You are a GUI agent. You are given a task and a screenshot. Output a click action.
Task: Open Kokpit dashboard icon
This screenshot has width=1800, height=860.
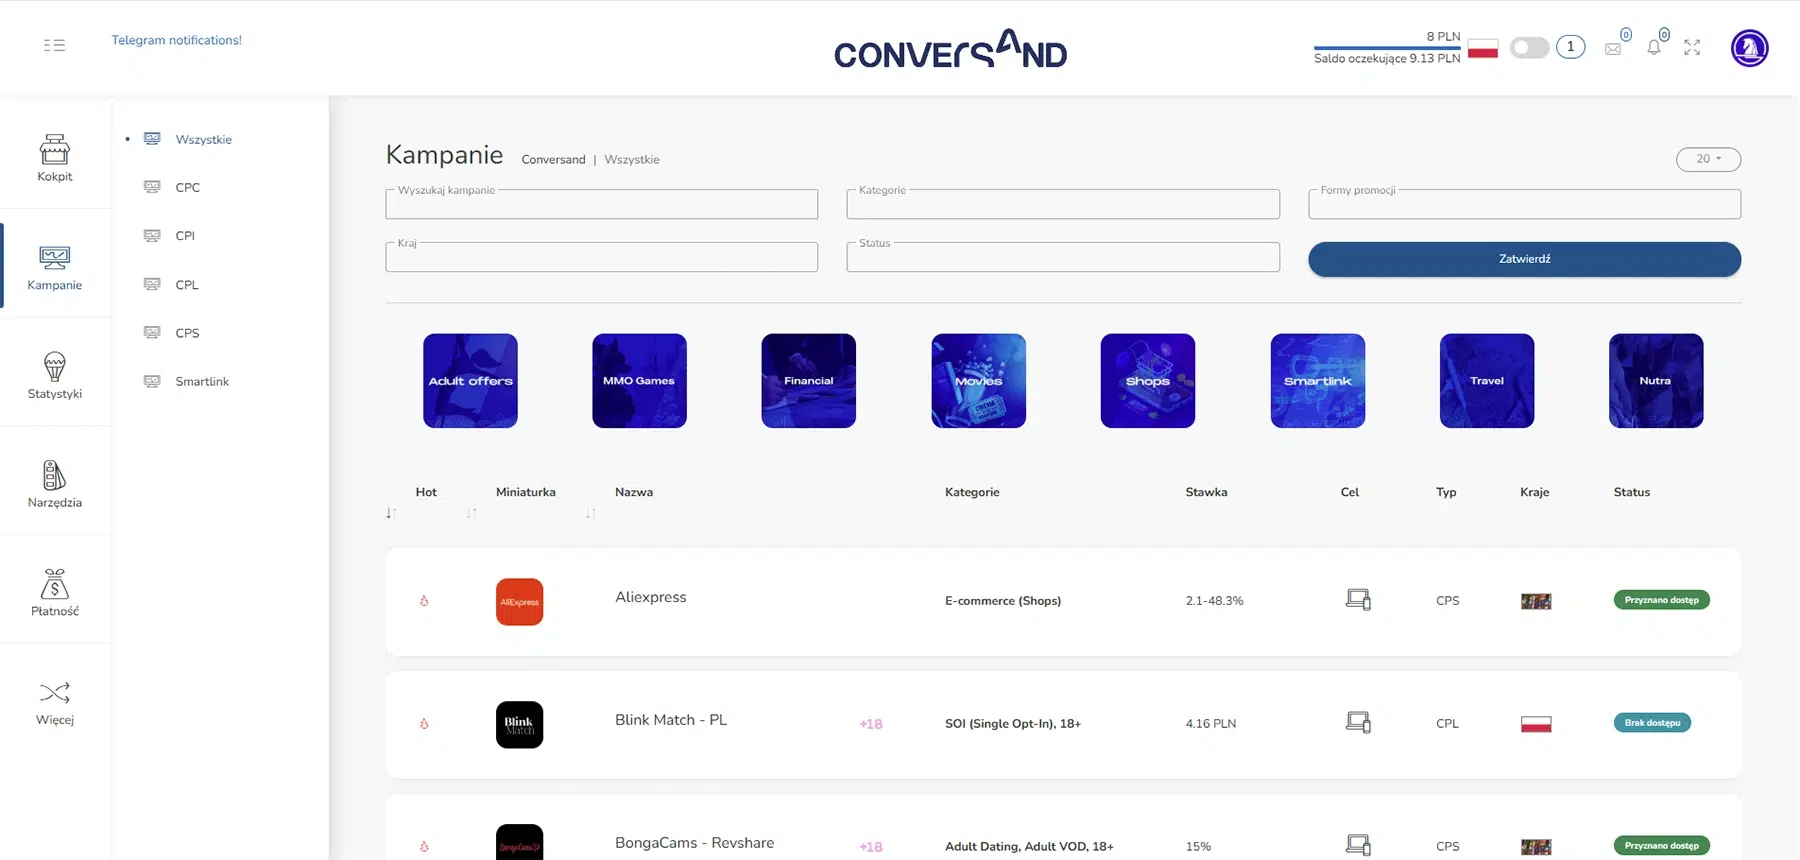click(x=55, y=149)
